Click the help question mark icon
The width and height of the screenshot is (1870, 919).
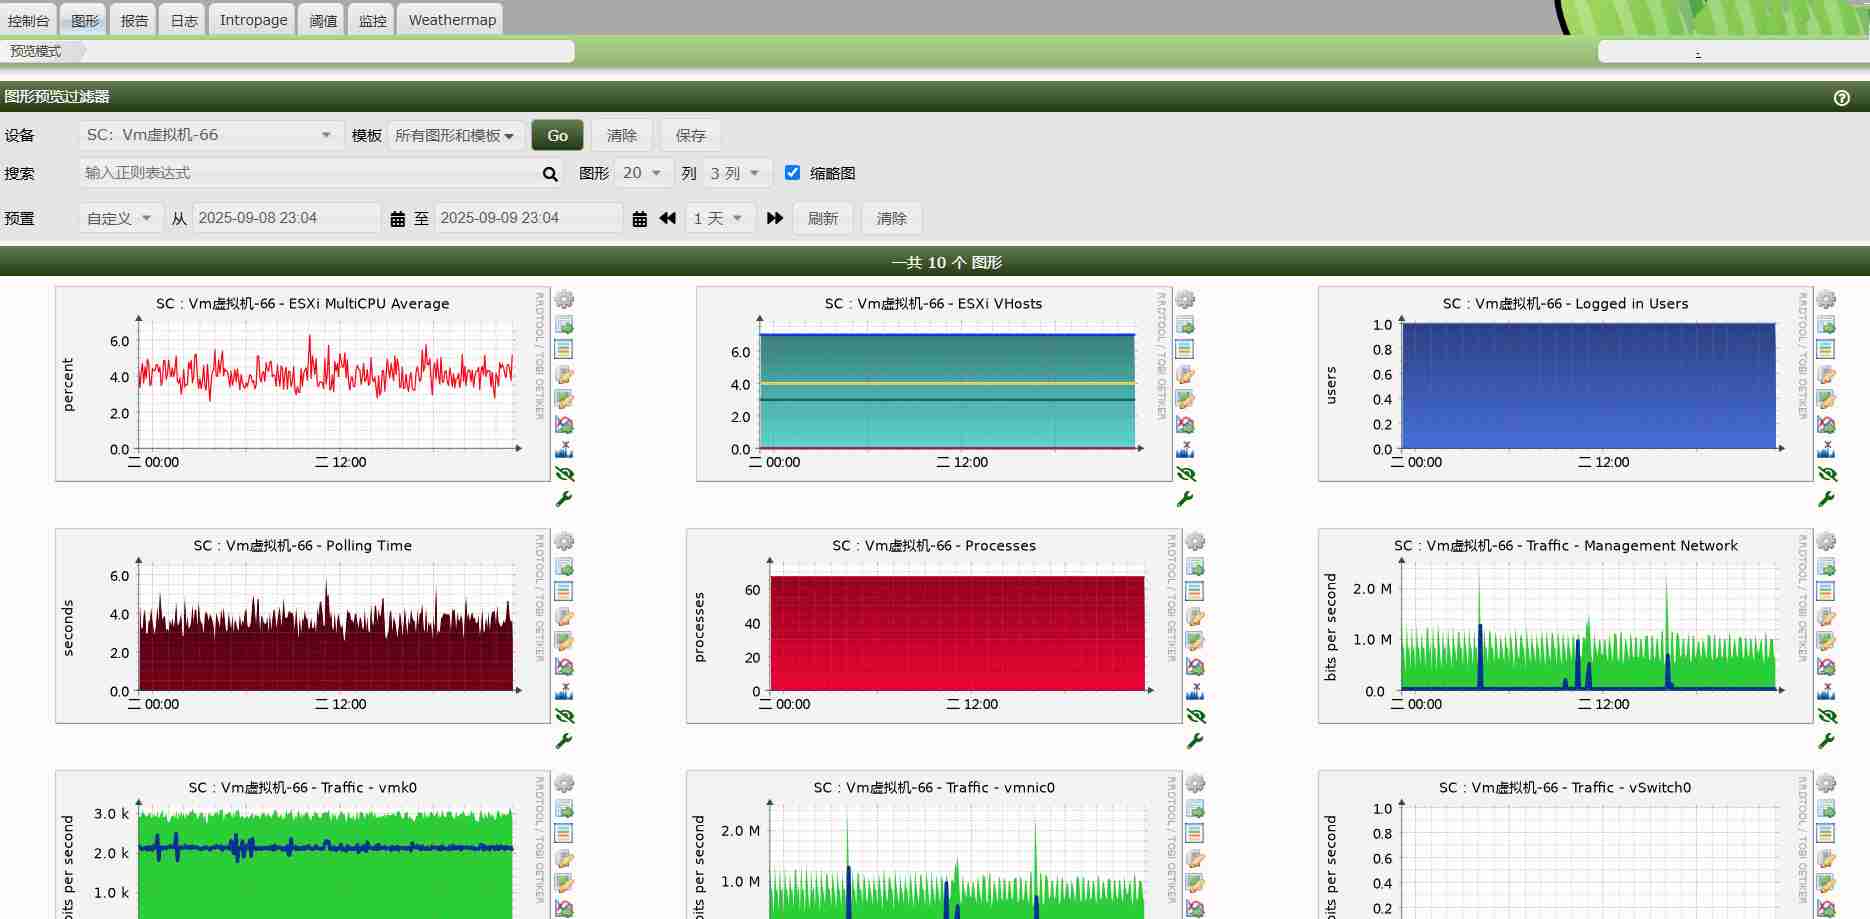(x=1841, y=98)
